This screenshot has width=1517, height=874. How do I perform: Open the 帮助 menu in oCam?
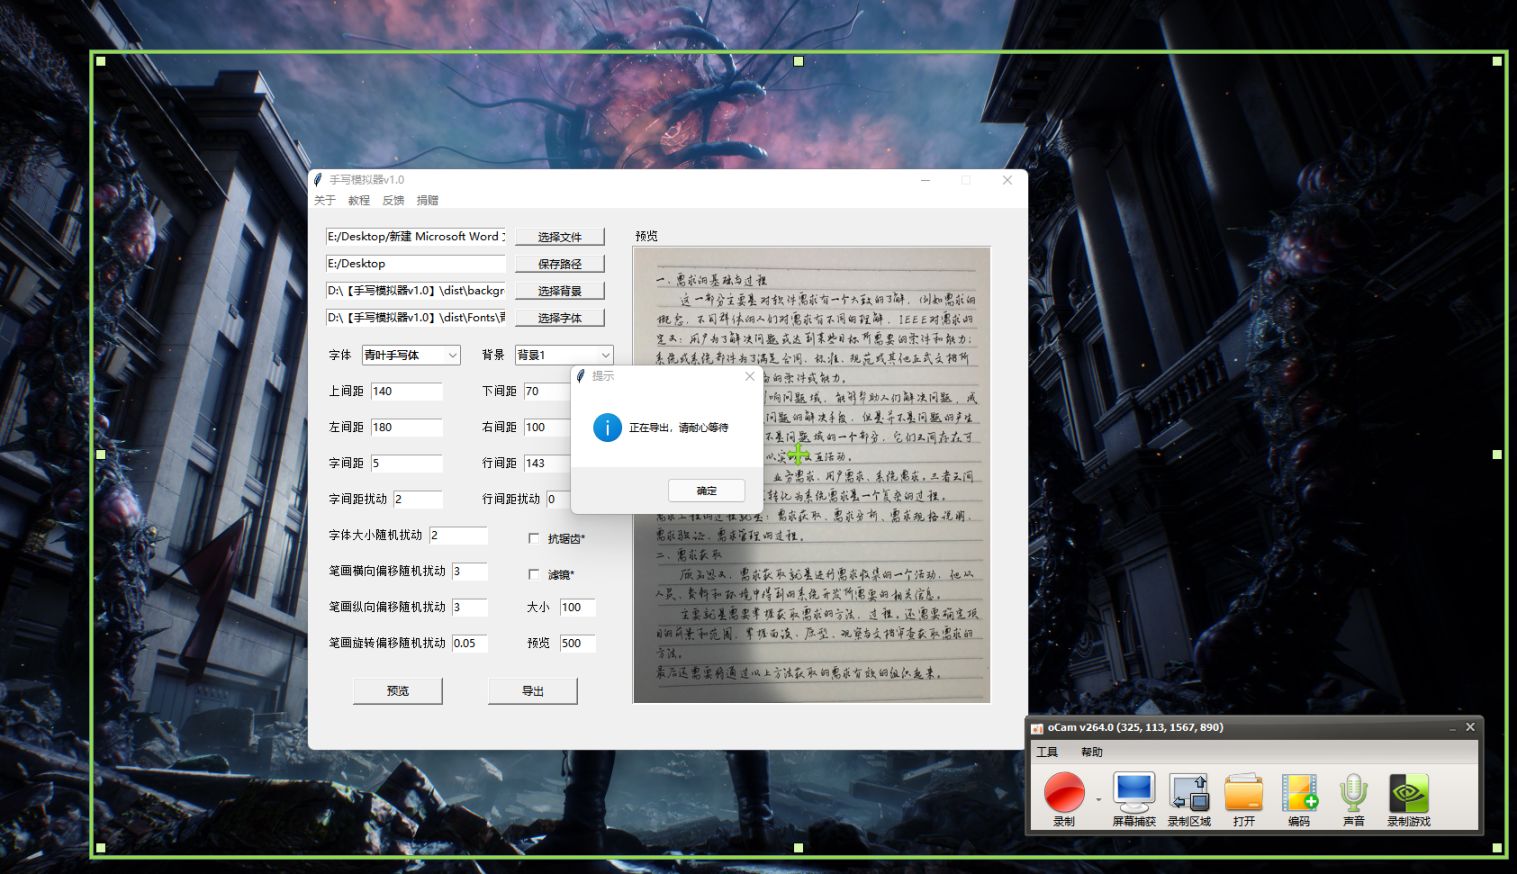pos(1091,752)
